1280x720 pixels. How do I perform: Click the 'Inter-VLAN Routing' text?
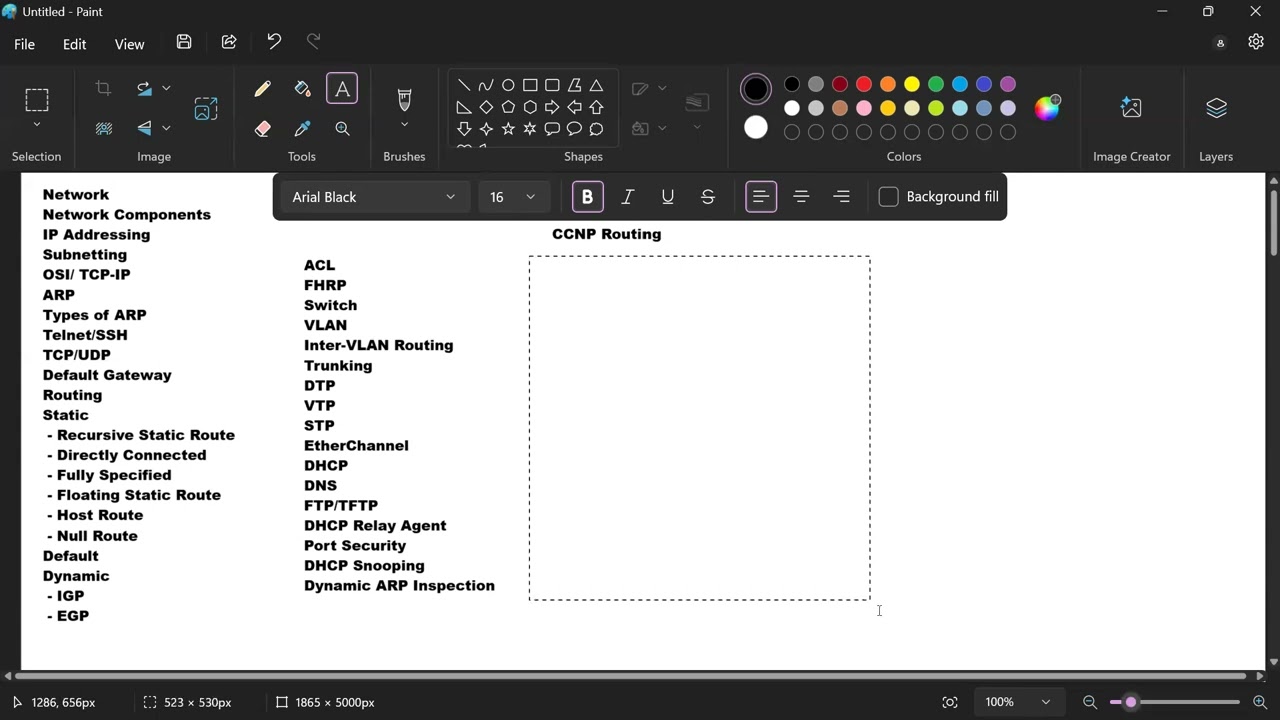point(379,345)
